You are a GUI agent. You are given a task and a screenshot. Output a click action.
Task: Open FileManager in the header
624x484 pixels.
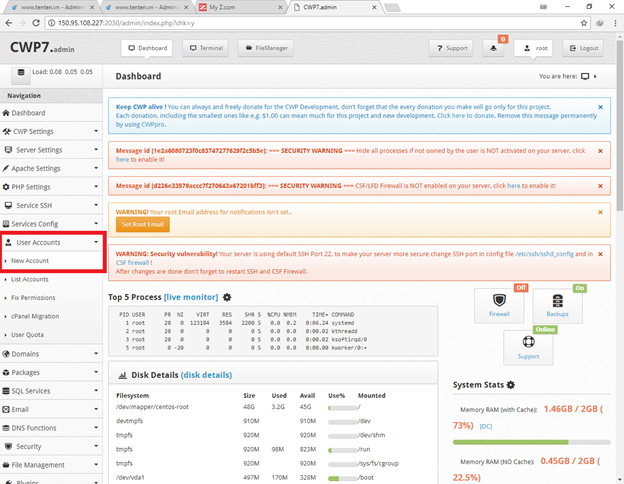(266, 48)
